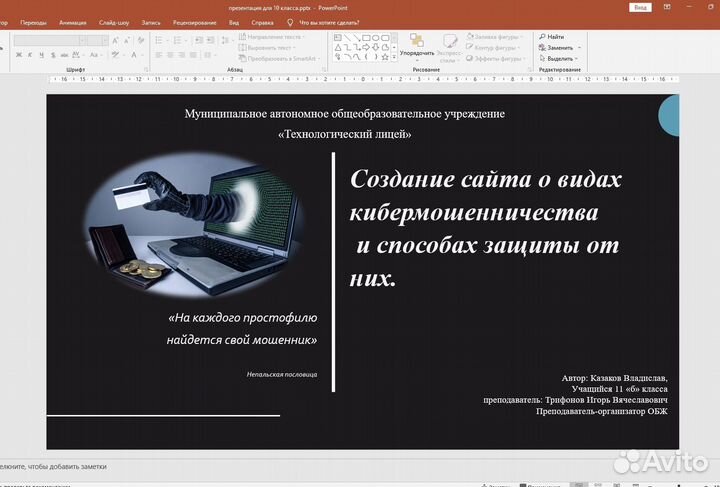Viewport: 720px width, 487px height.
Task: Switch to the Слайд-шоу tab
Action: (x=114, y=22)
